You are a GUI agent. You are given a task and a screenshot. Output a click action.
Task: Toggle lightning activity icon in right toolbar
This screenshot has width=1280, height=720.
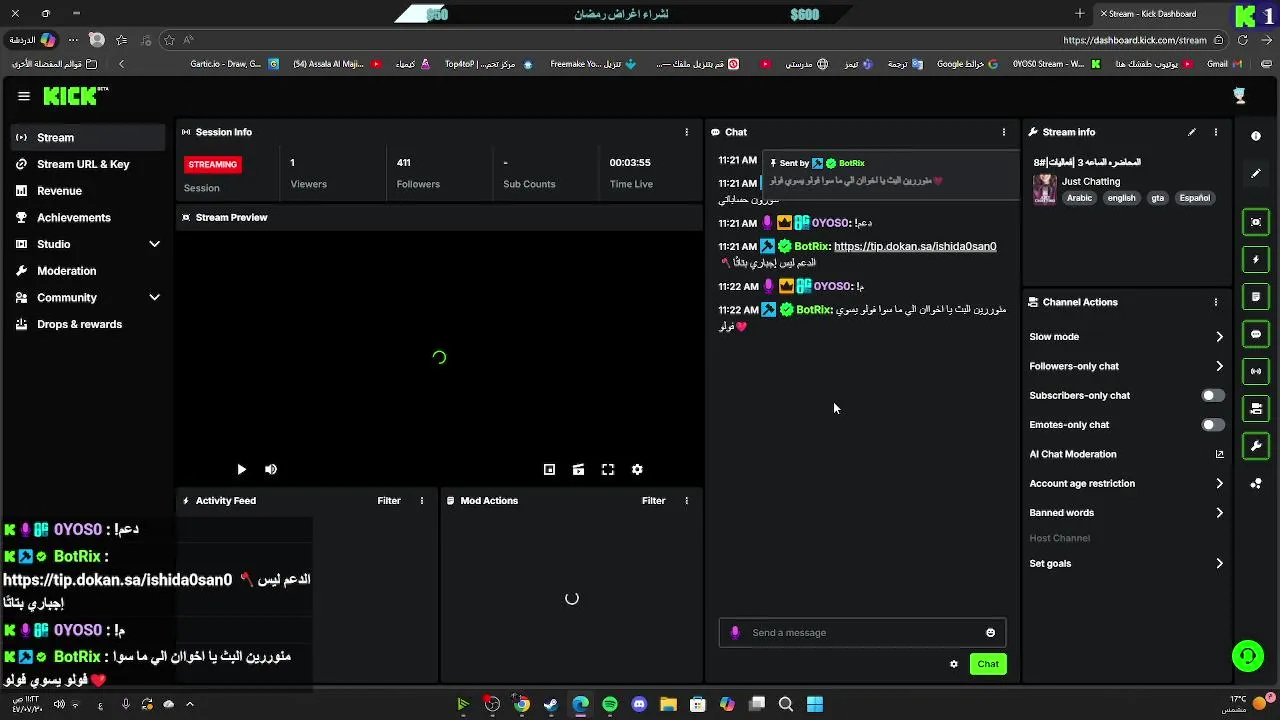(1256, 260)
